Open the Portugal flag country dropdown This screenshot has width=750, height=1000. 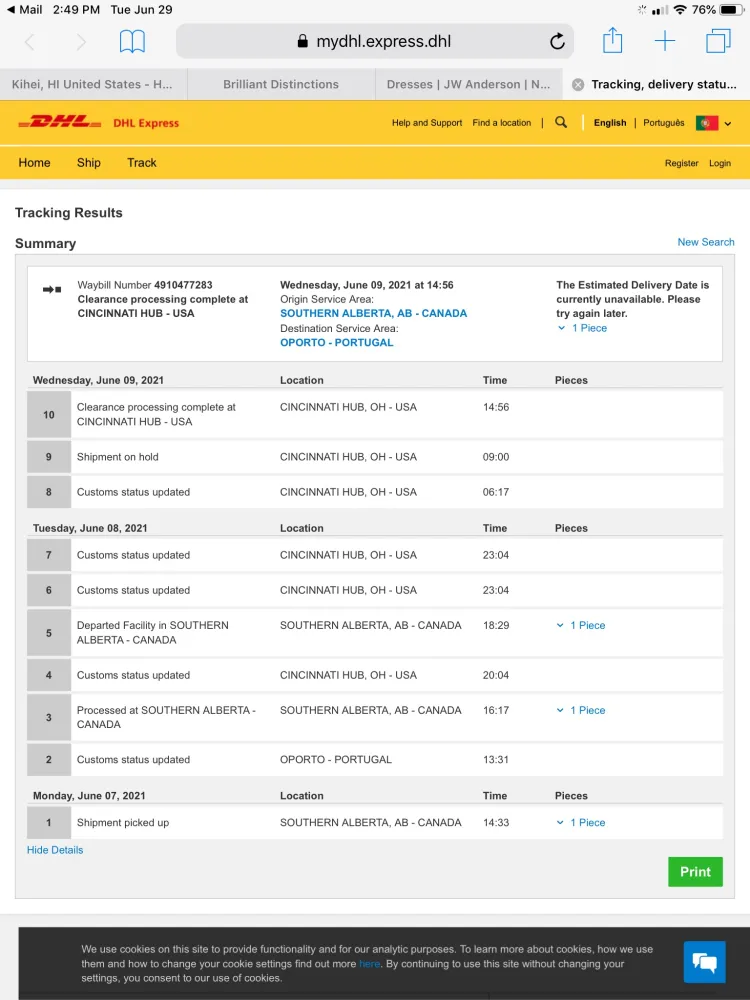click(x=714, y=123)
